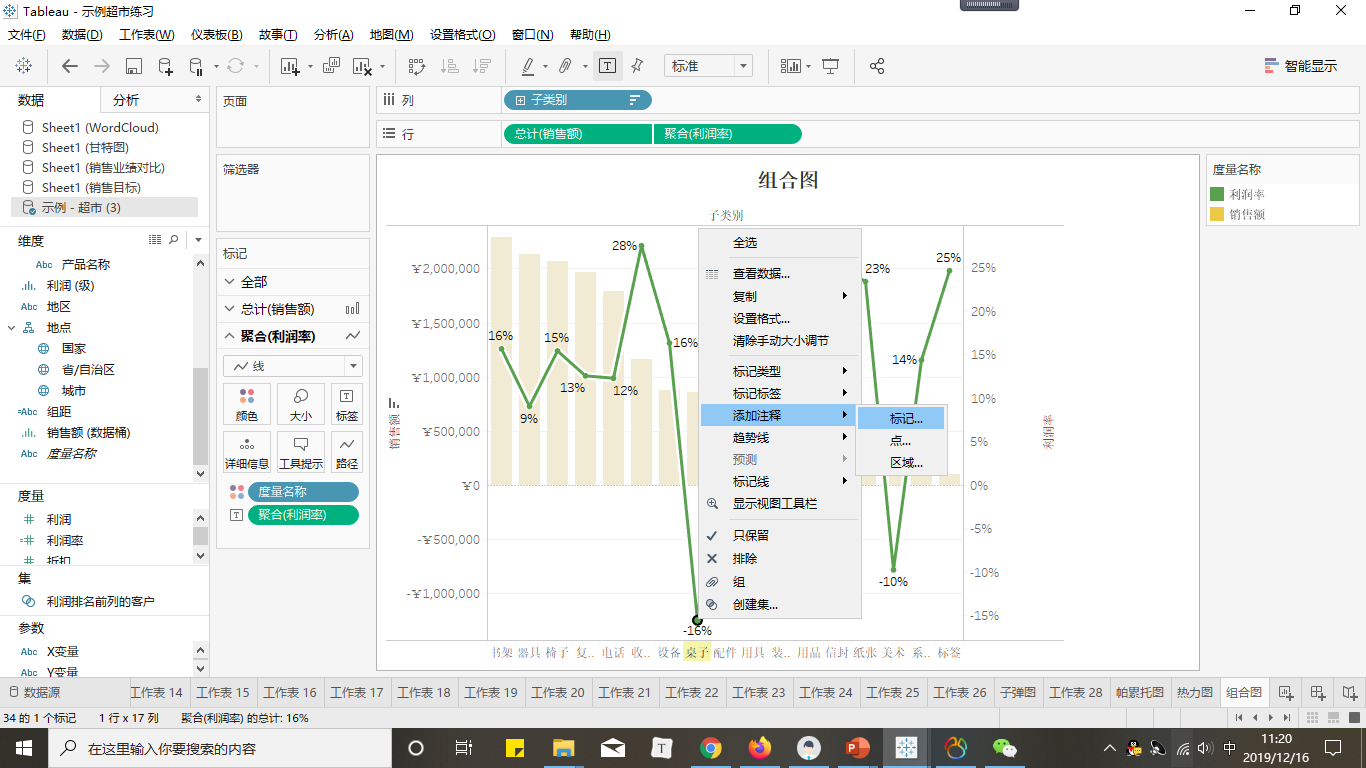
Task: Undo with the back arrow toolbar icon
Action: [x=70, y=66]
